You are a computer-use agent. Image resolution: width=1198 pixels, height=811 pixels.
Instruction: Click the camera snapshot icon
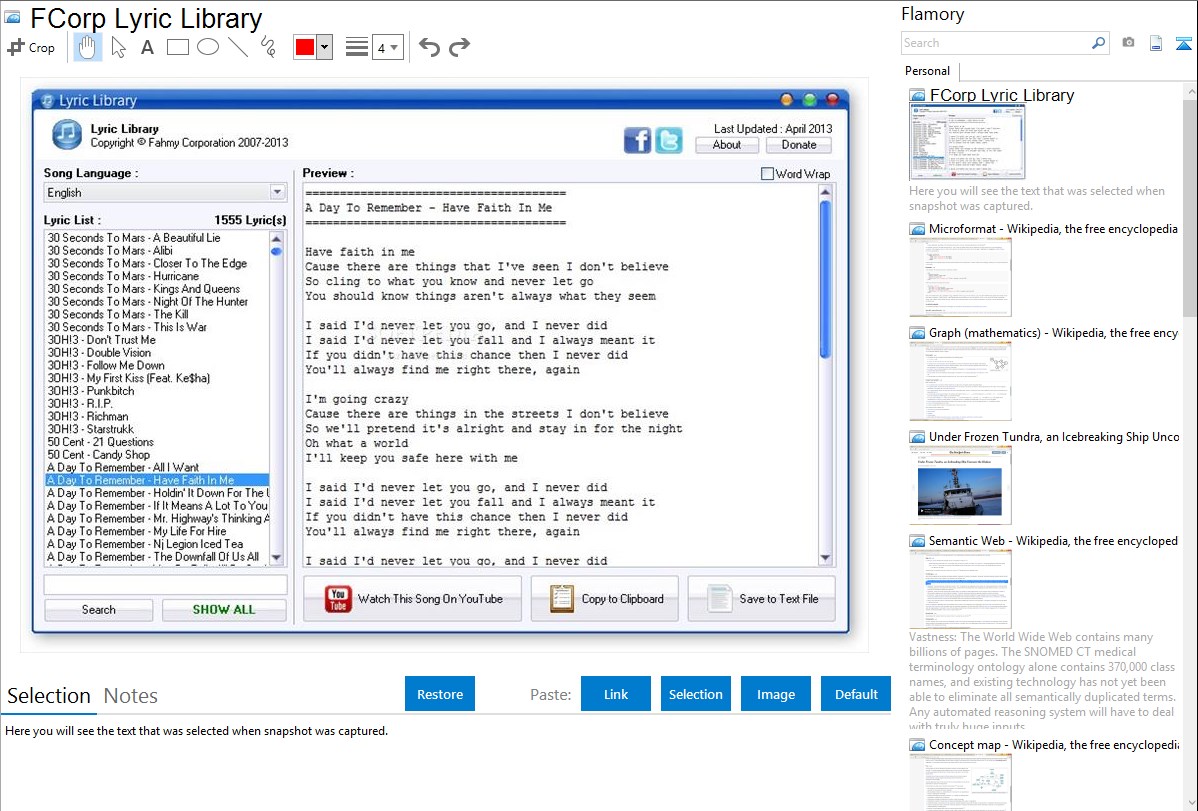1128,43
